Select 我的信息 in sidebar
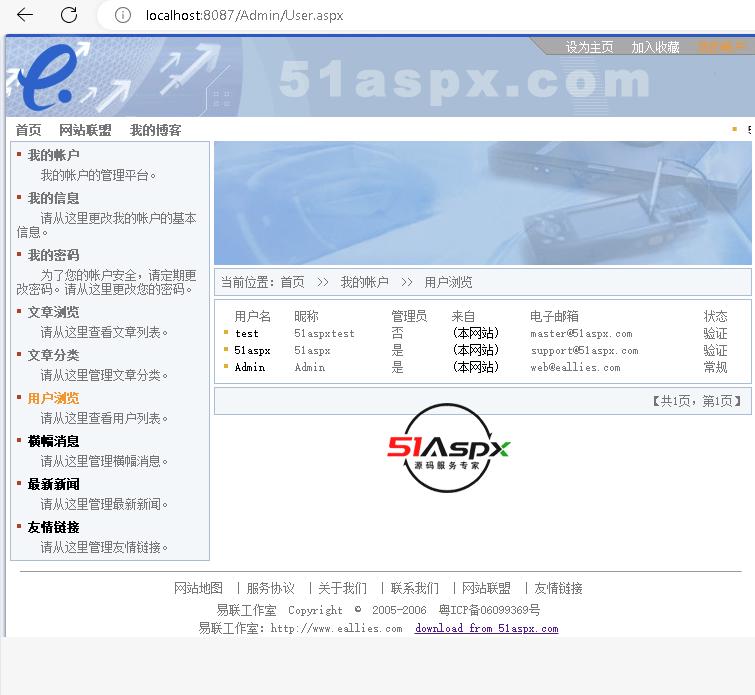The image size is (755, 695). point(53,198)
